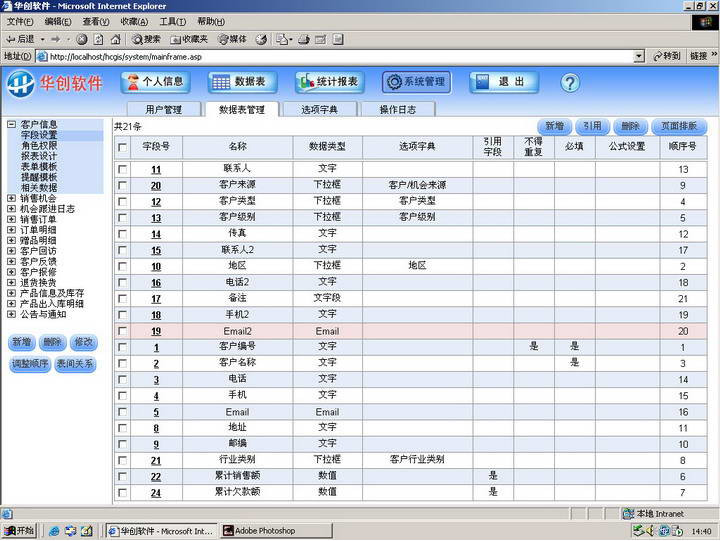Switch to the 选项字典 tab
The width and height of the screenshot is (723, 541).
(x=318, y=109)
